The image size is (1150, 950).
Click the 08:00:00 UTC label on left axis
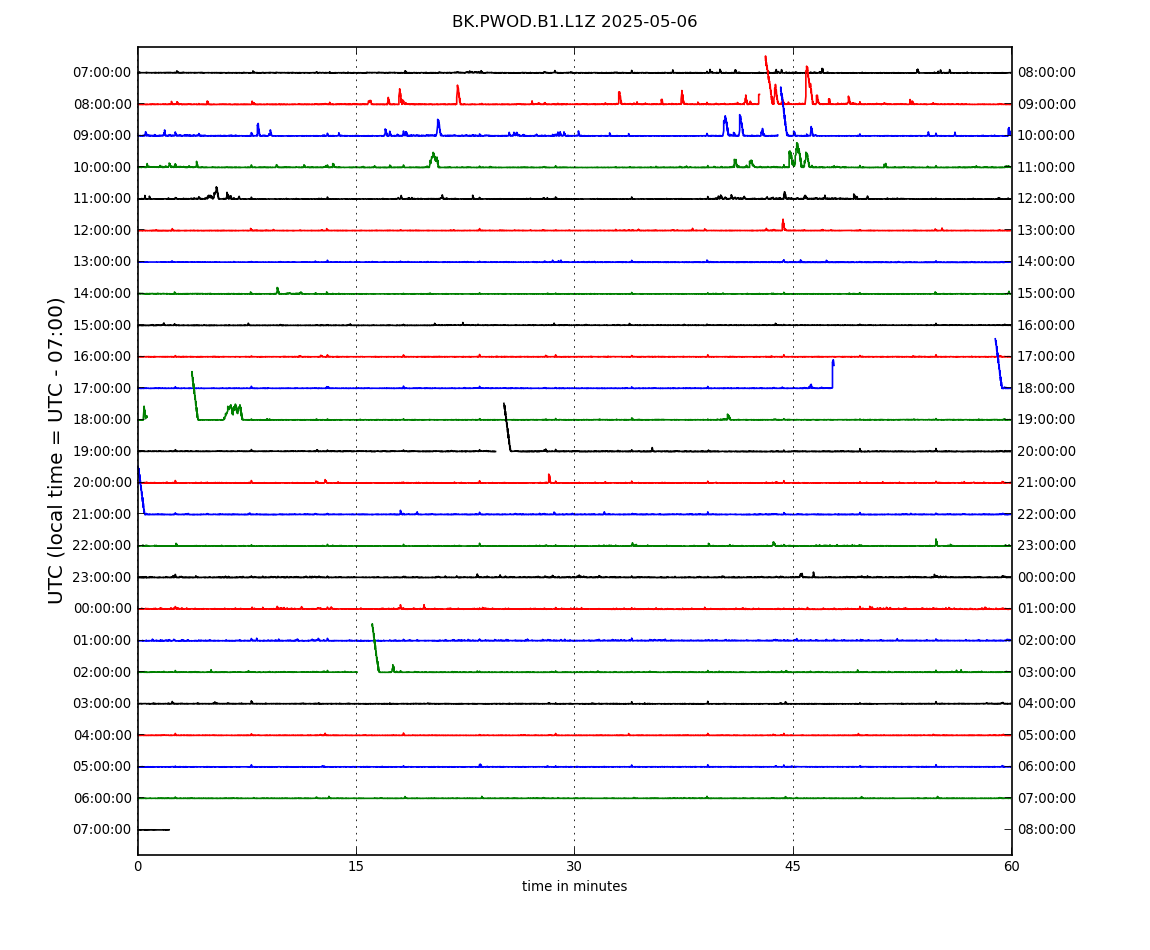pyautogui.click(x=102, y=104)
